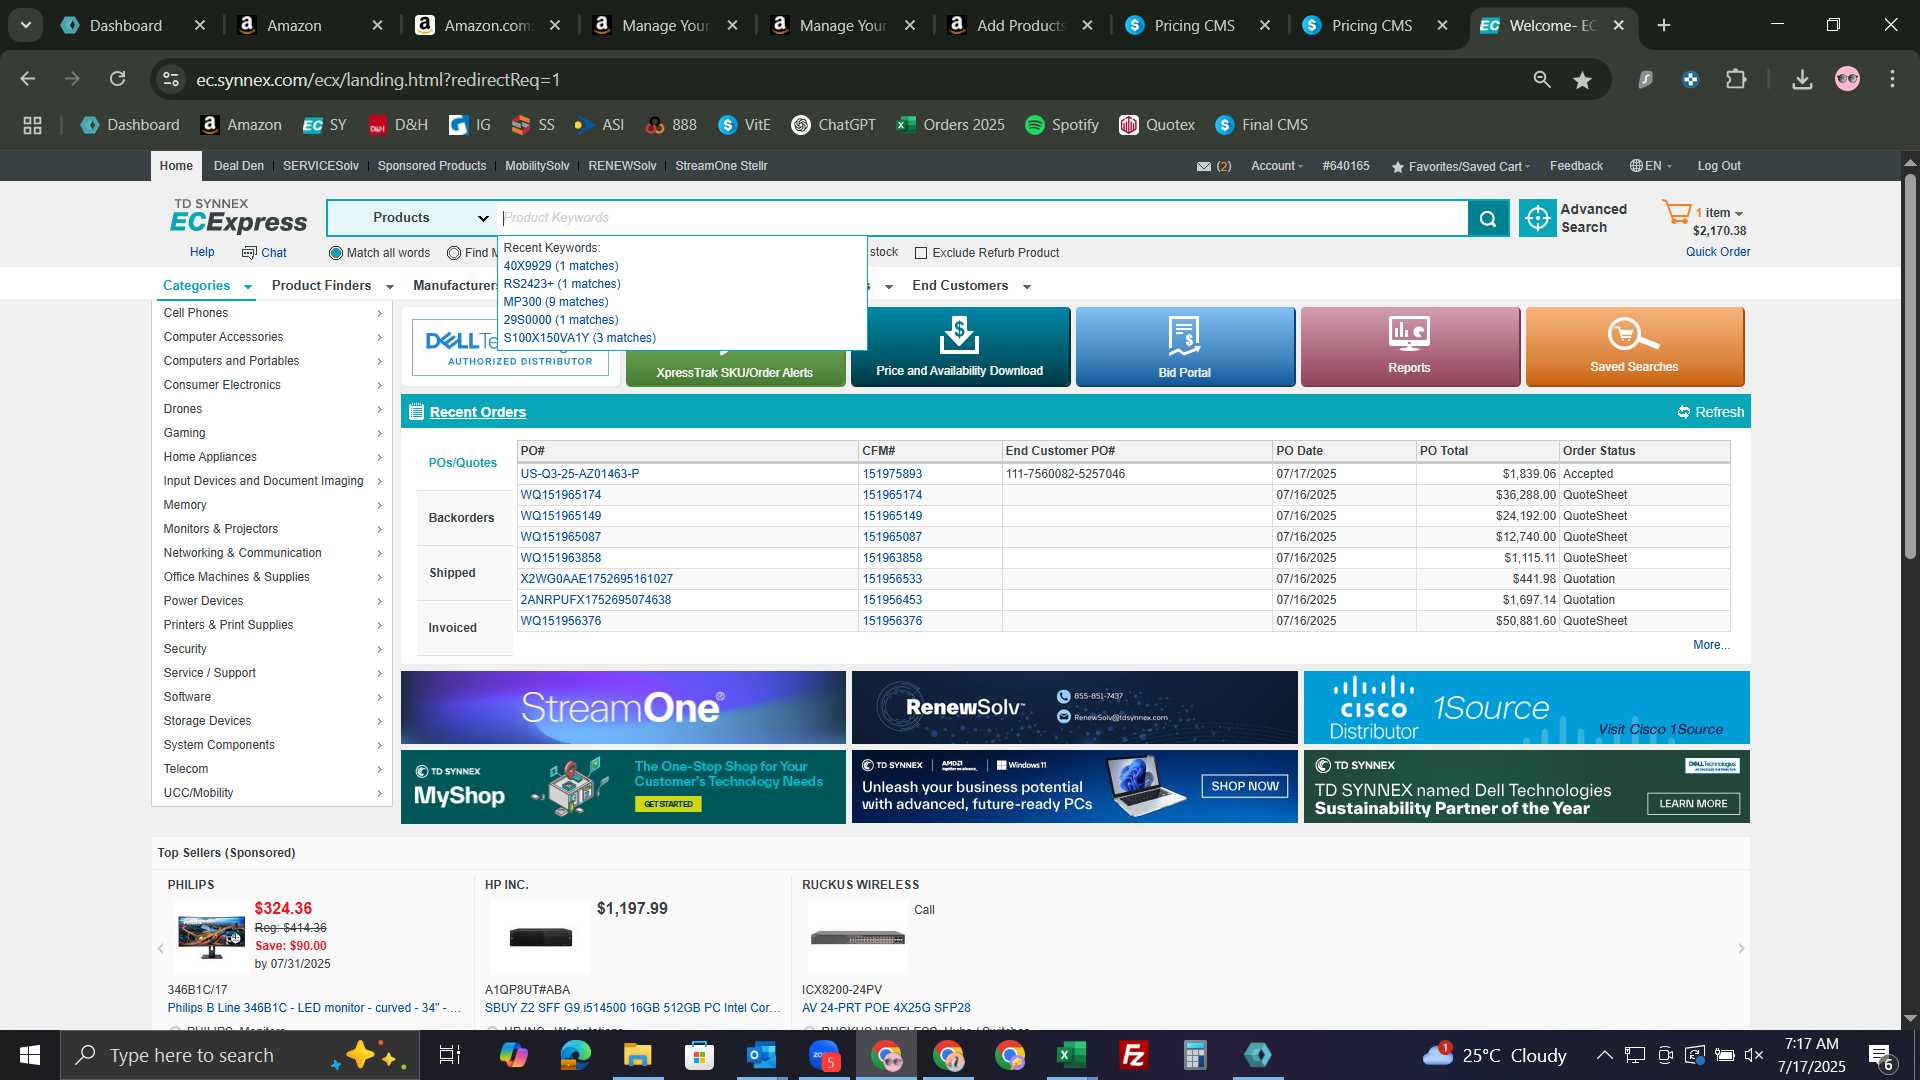Open the Saved Searches tile
Viewport: 1920px width, 1080px height.
tap(1635, 346)
